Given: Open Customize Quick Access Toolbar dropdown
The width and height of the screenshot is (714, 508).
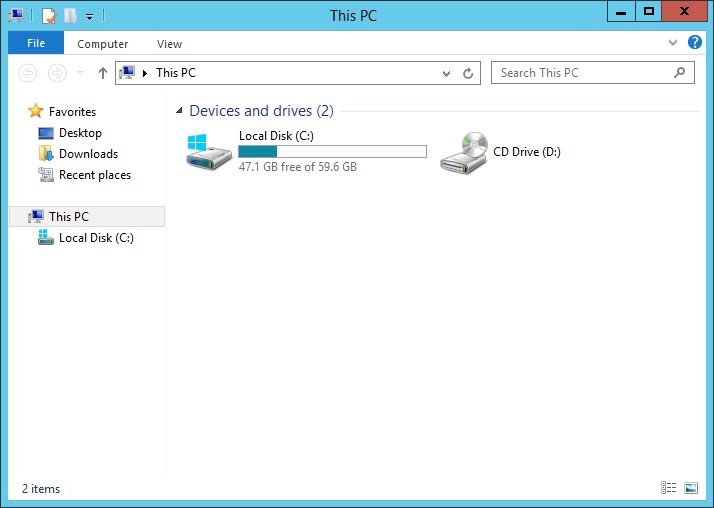Looking at the screenshot, I should [x=89, y=16].
